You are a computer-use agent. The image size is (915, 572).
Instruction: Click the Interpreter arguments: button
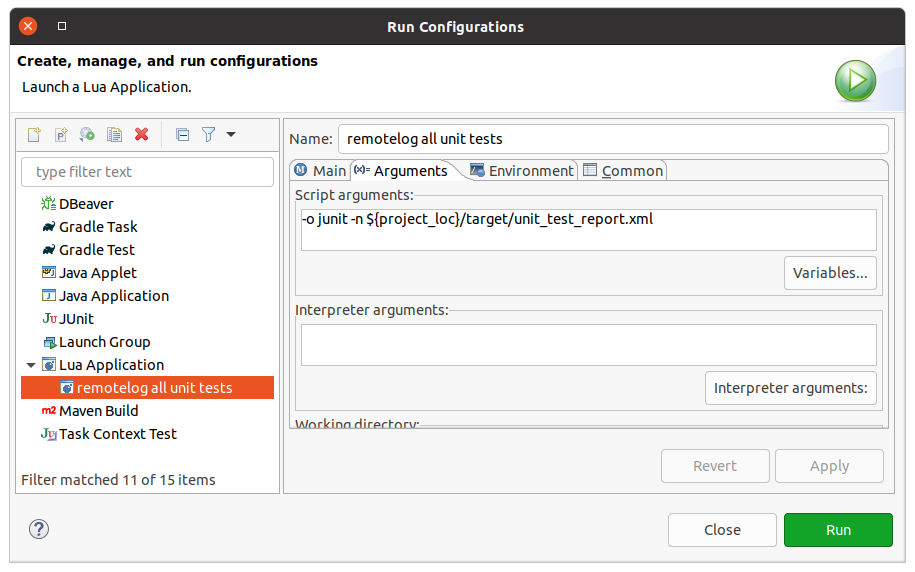(790, 388)
